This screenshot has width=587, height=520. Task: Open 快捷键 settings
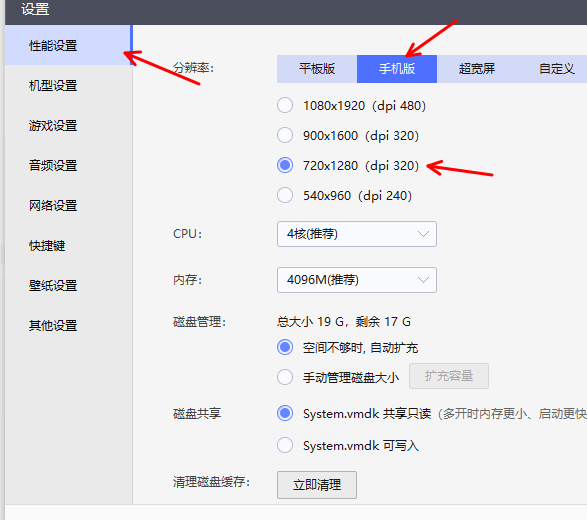coord(69,246)
